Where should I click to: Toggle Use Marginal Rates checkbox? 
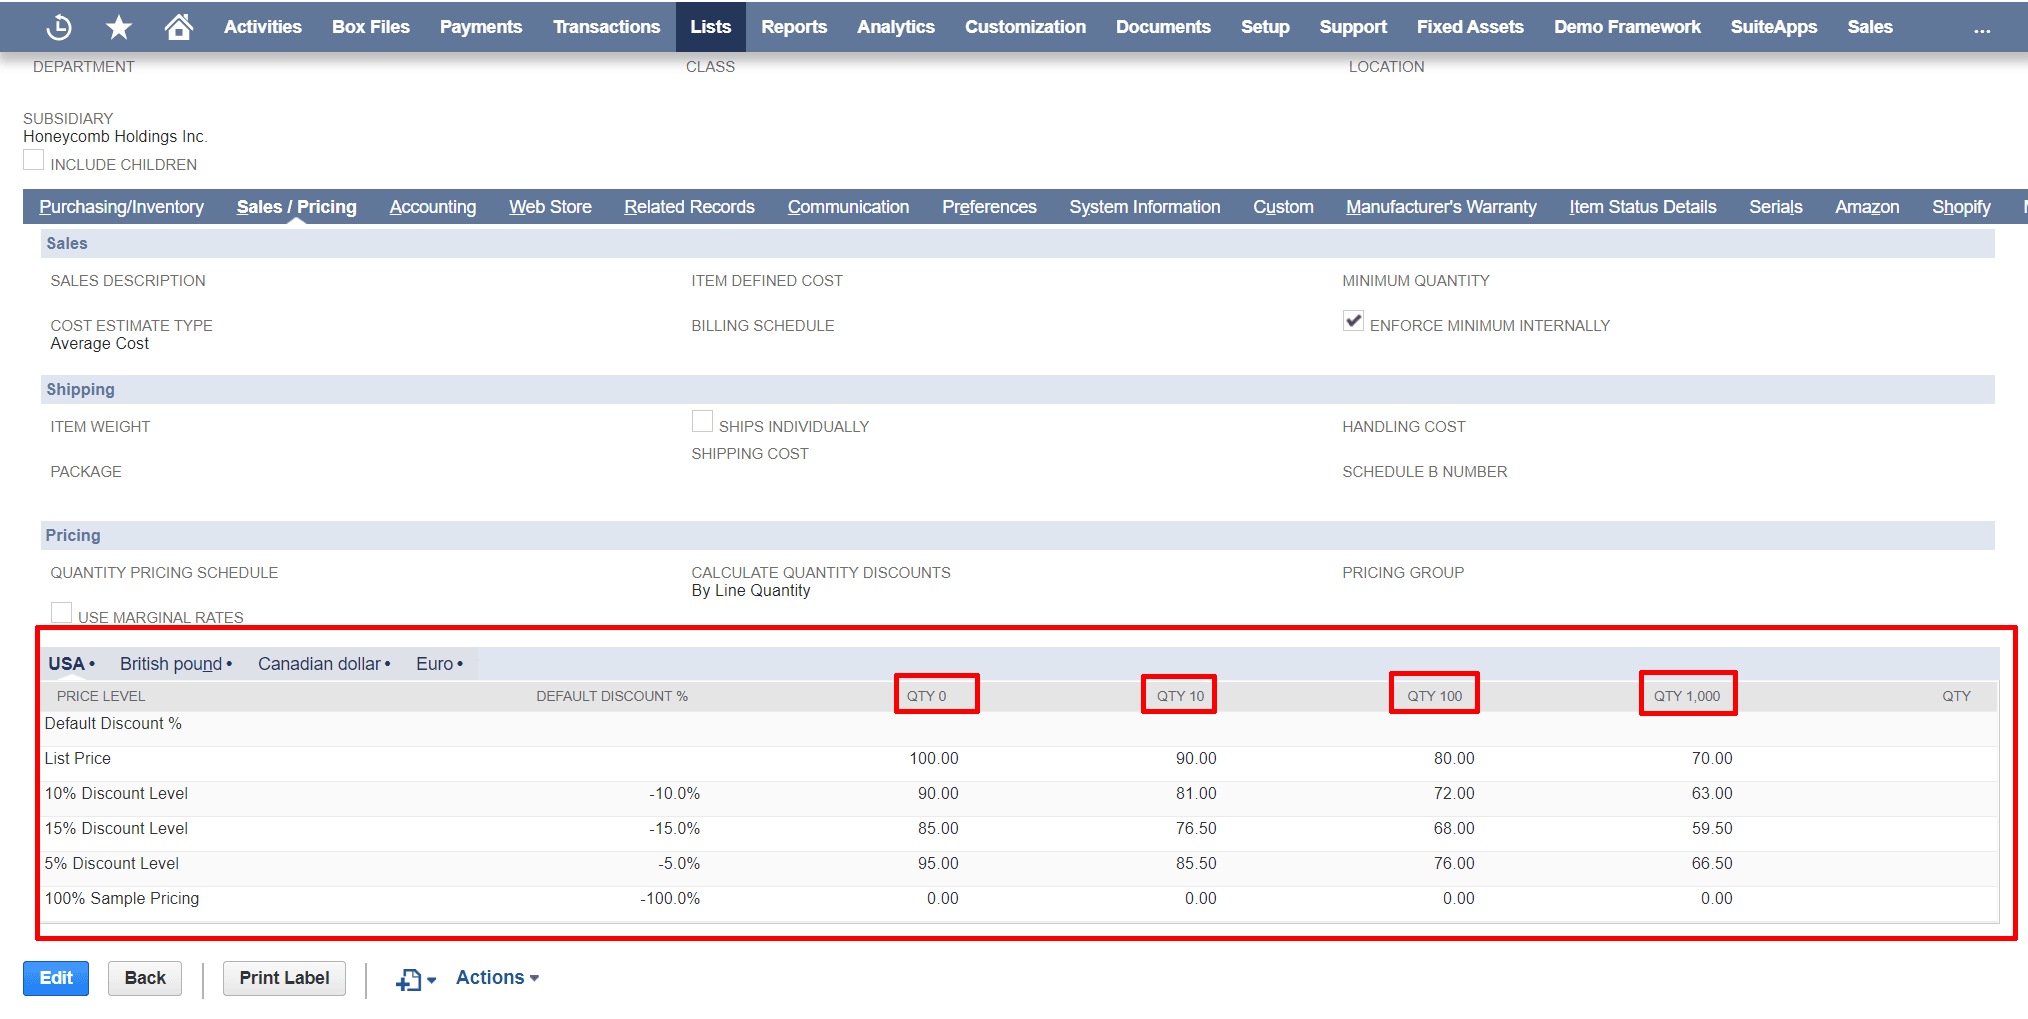point(61,613)
